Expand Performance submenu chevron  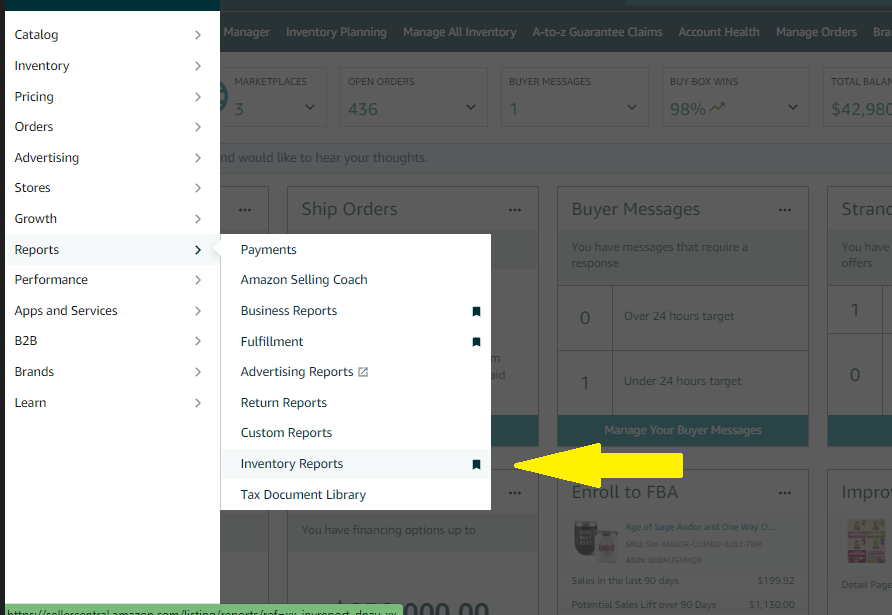[197, 280]
